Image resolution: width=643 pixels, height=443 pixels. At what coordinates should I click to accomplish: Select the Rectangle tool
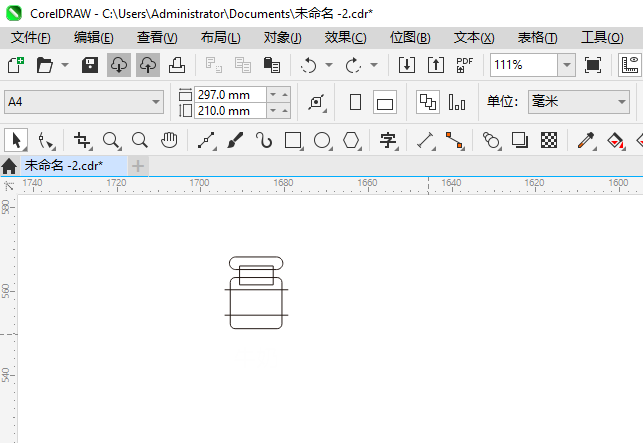point(294,140)
